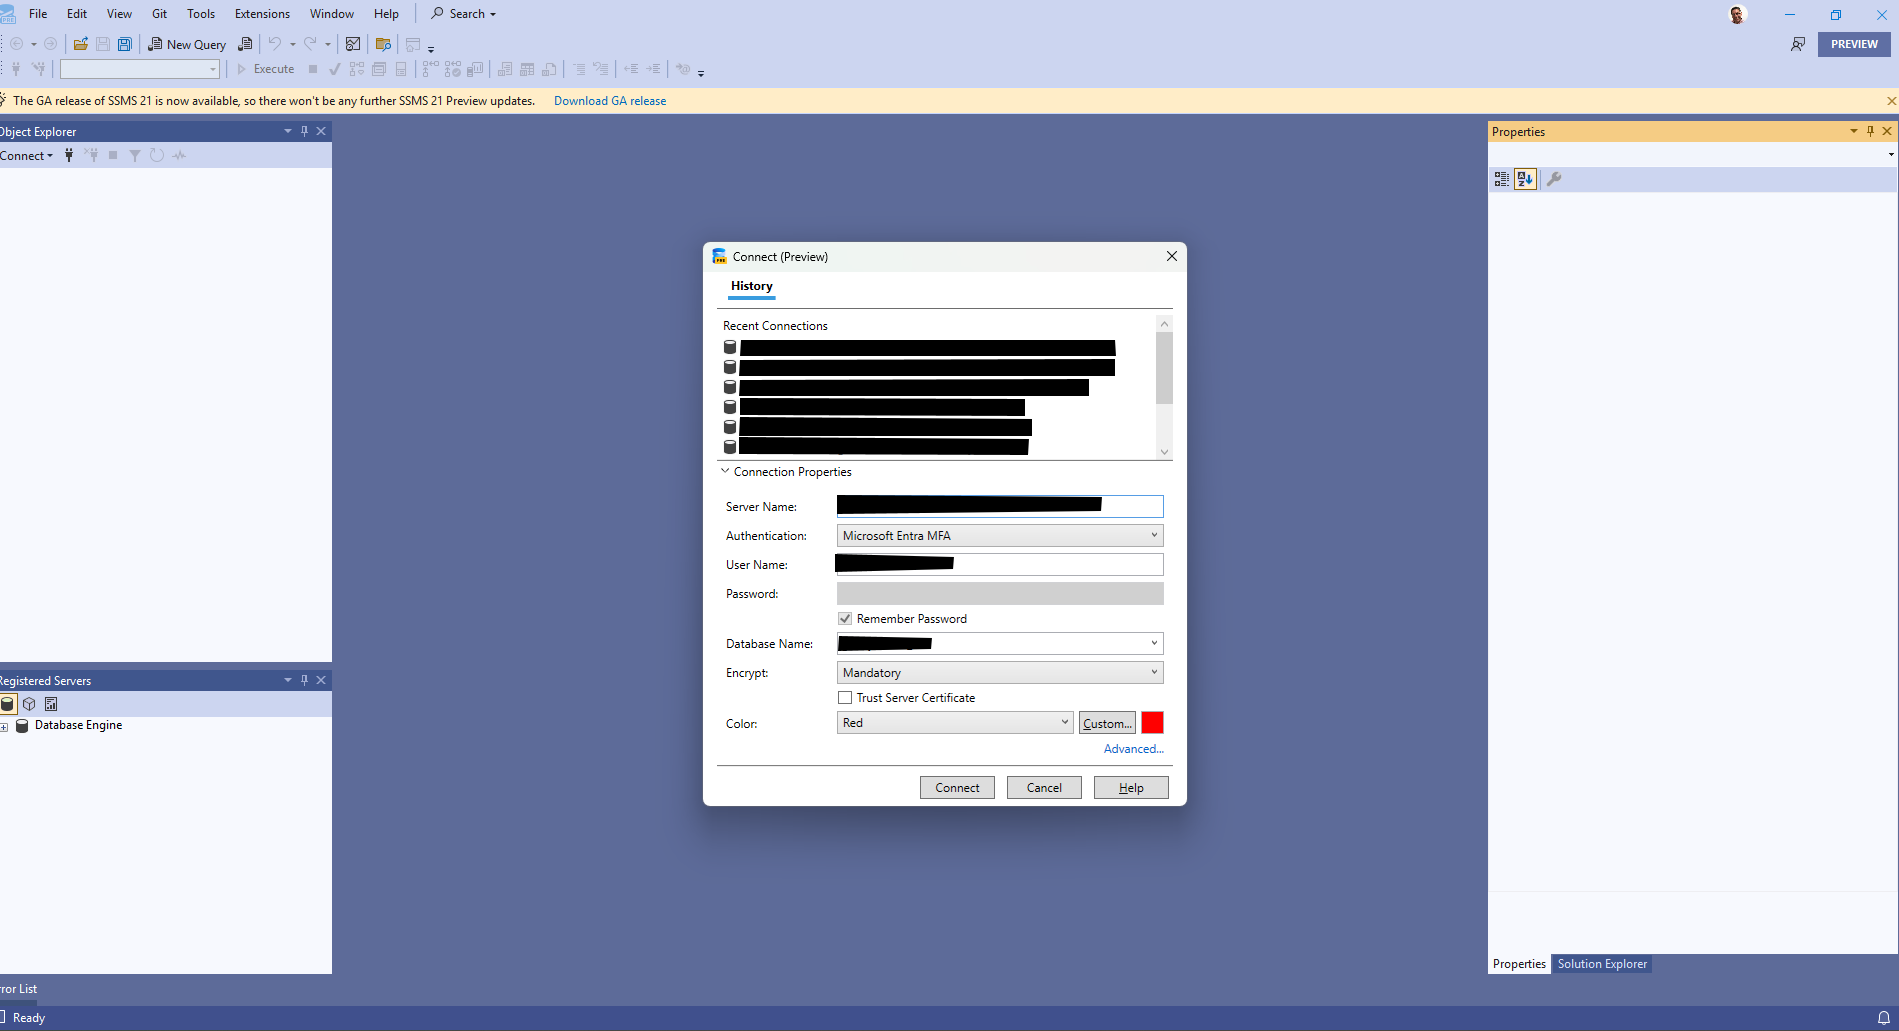Open the Edit menu
Viewport: 1899px width, 1031px height.
77,14
